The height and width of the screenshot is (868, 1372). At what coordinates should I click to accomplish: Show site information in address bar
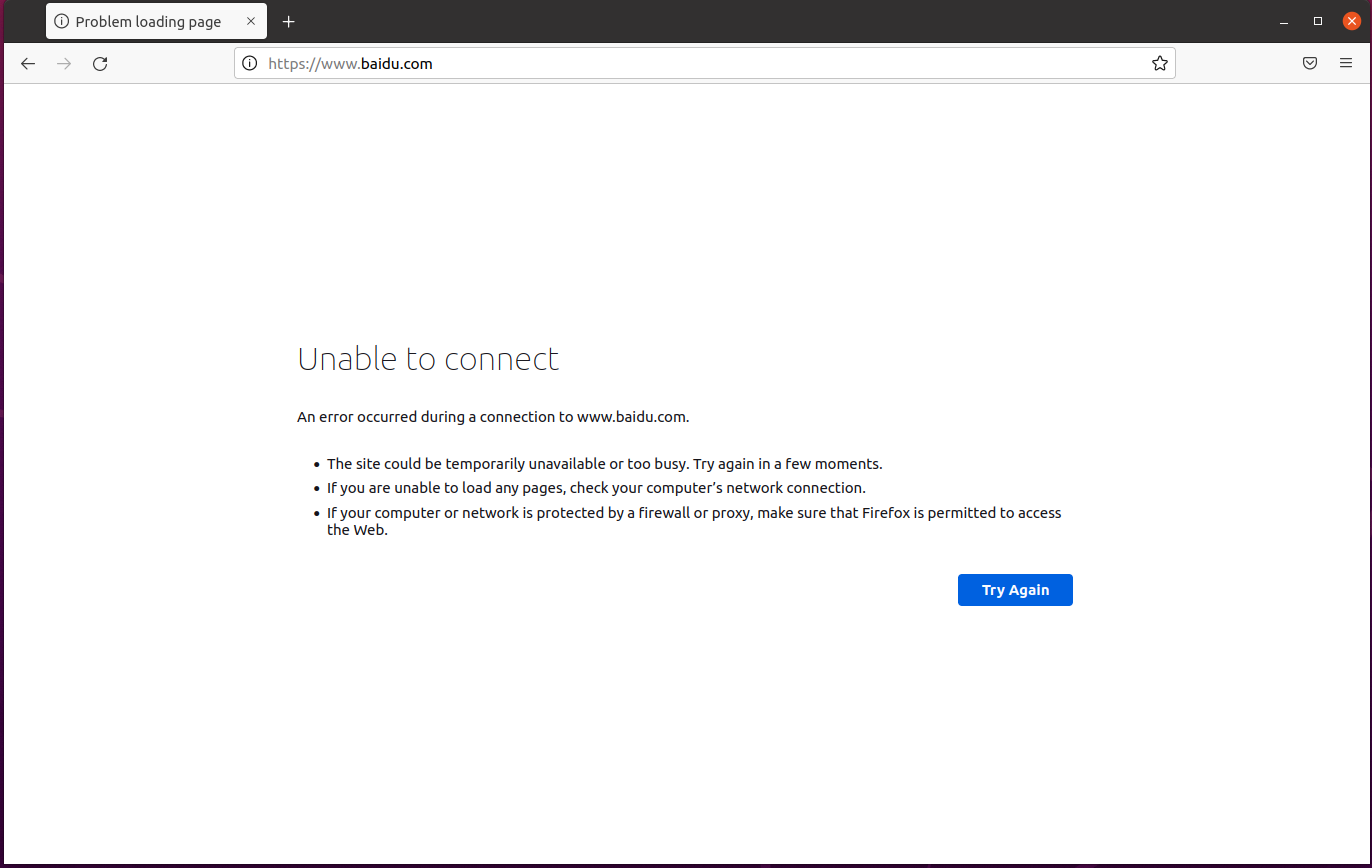tap(250, 64)
